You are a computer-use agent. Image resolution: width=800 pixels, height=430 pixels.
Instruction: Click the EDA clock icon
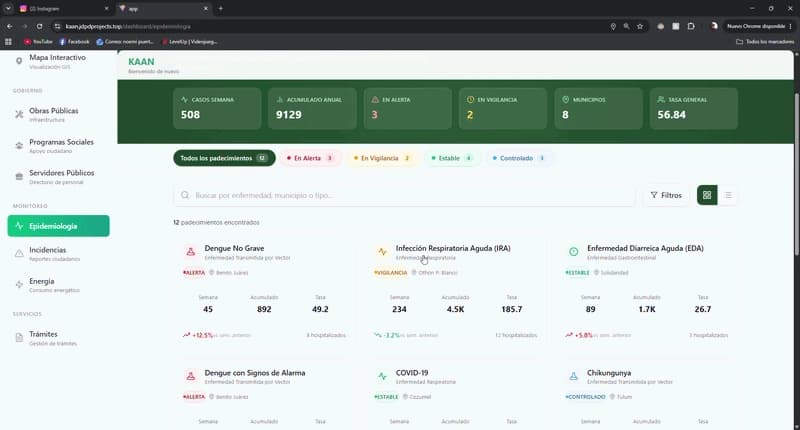[573, 251]
